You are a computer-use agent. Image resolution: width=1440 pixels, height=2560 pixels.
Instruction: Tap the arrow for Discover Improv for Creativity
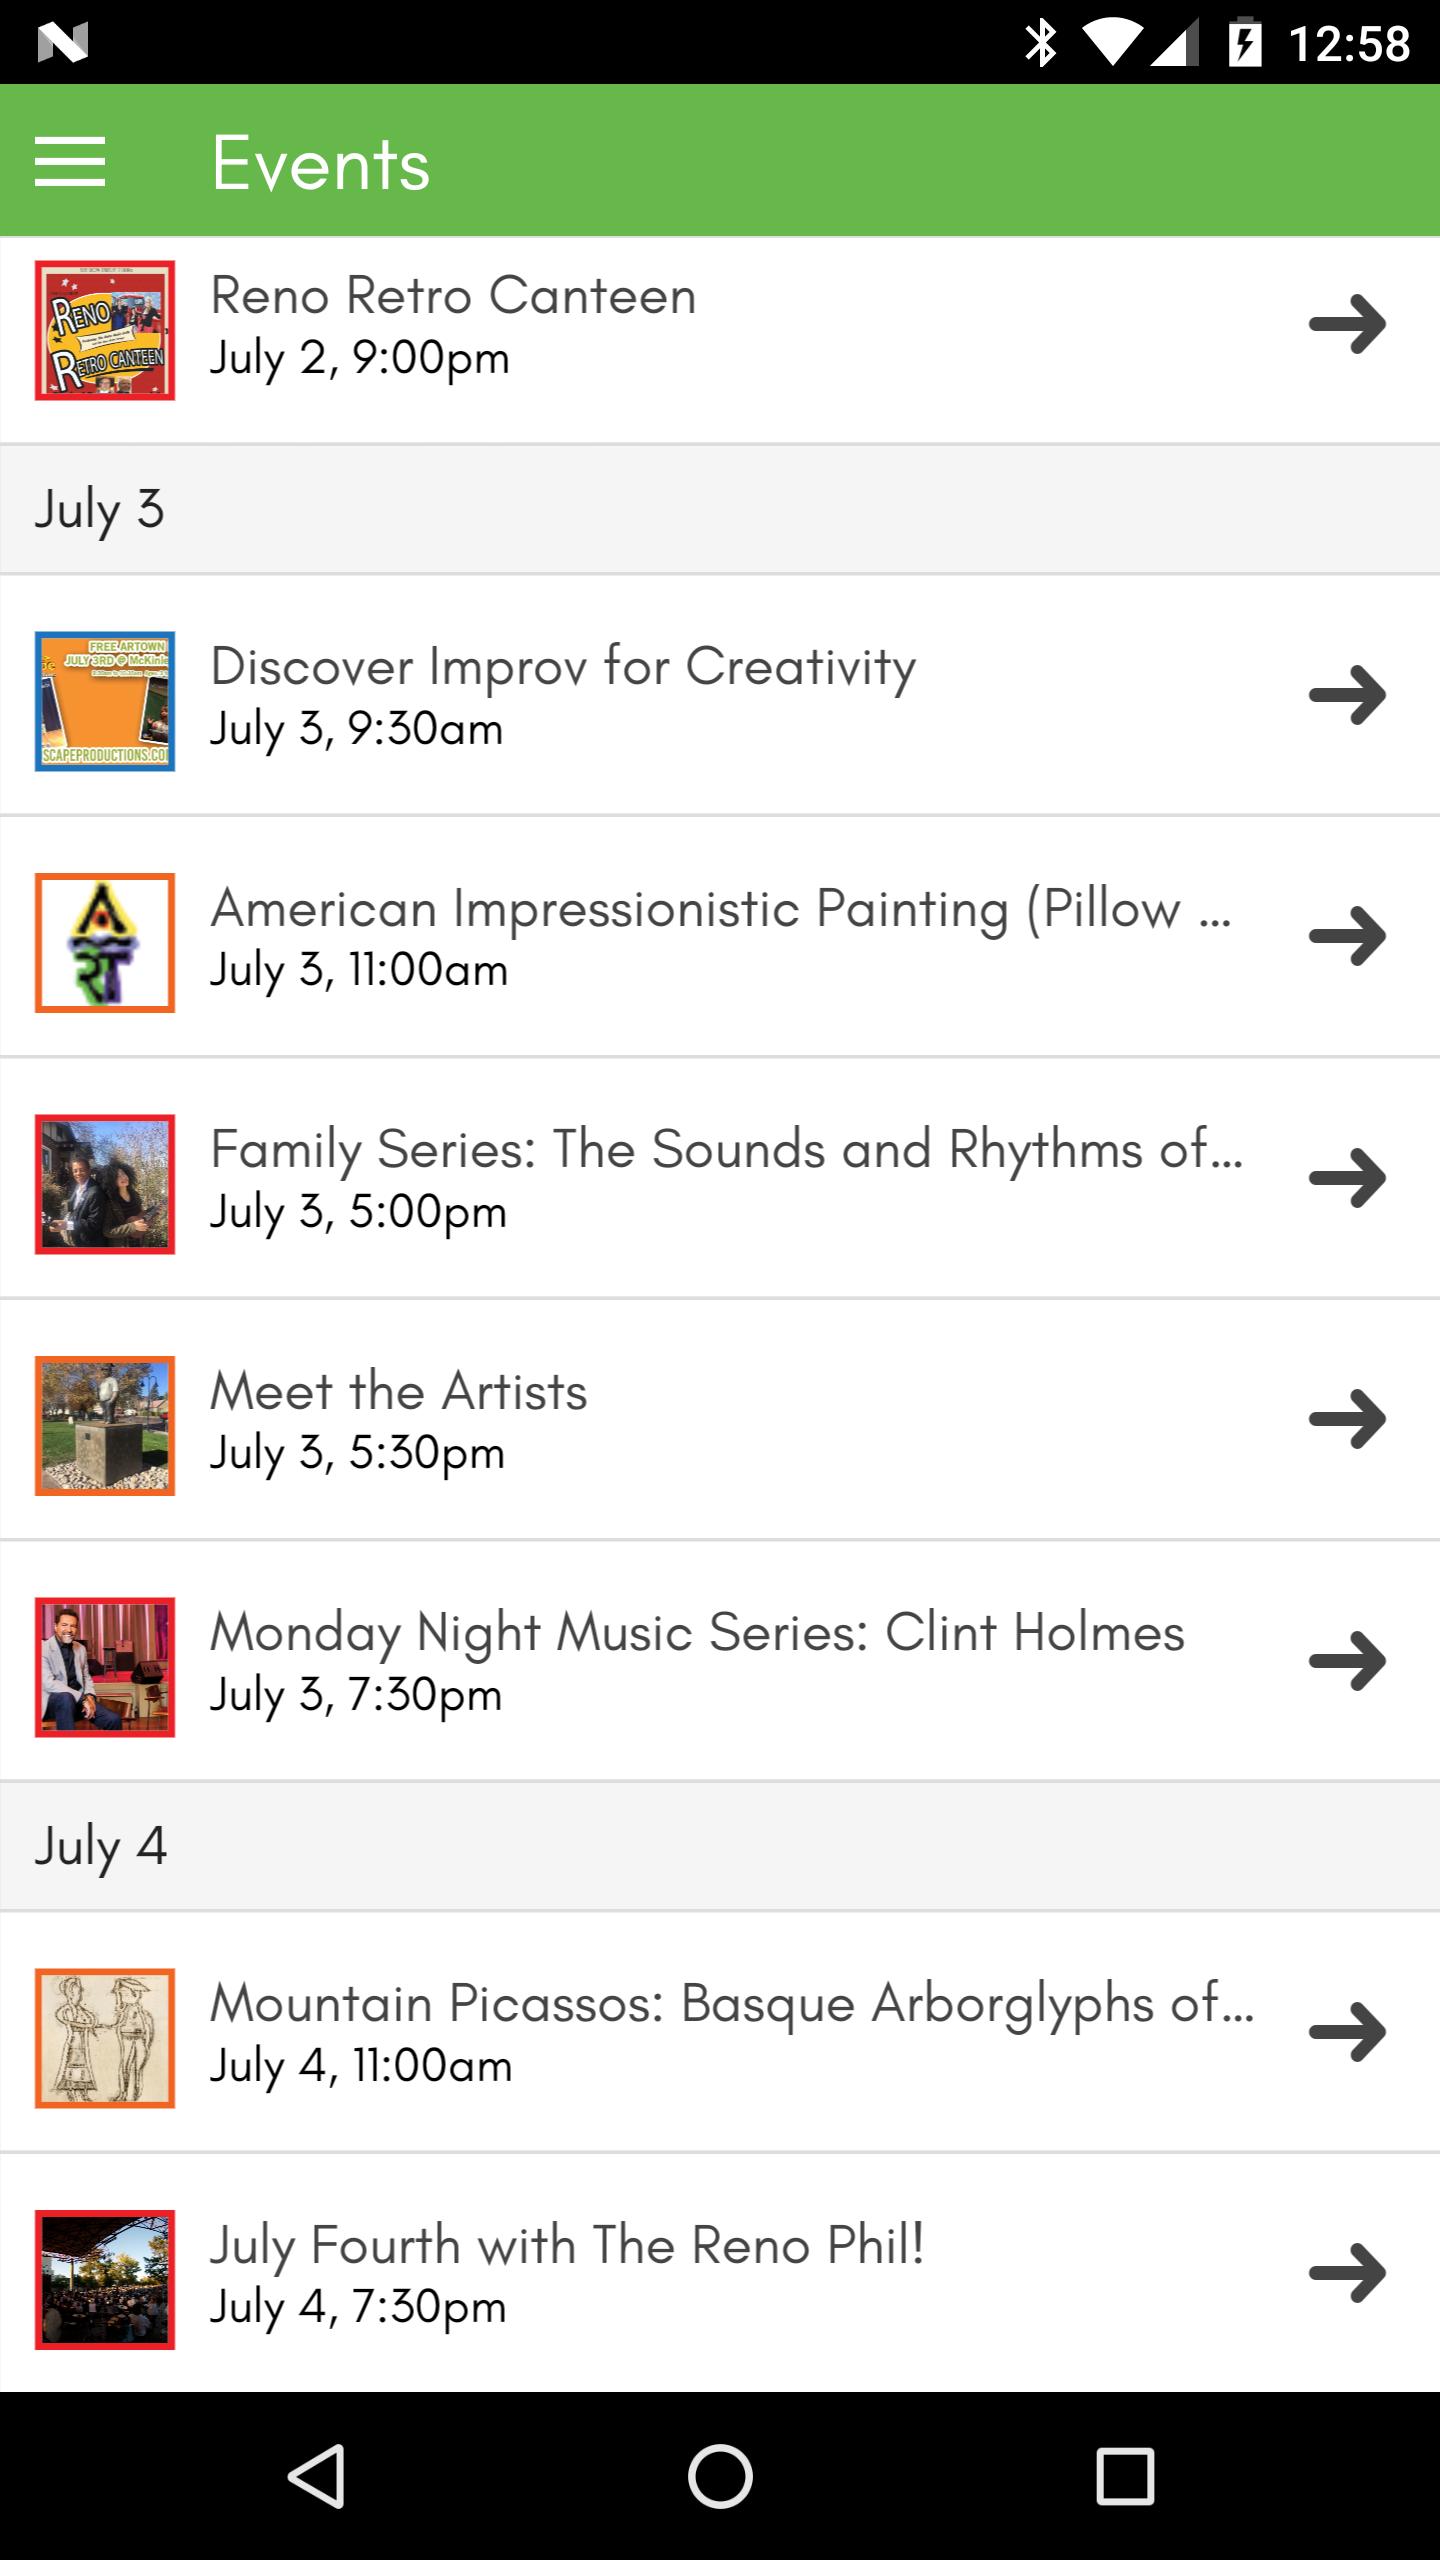[1347, 694]
